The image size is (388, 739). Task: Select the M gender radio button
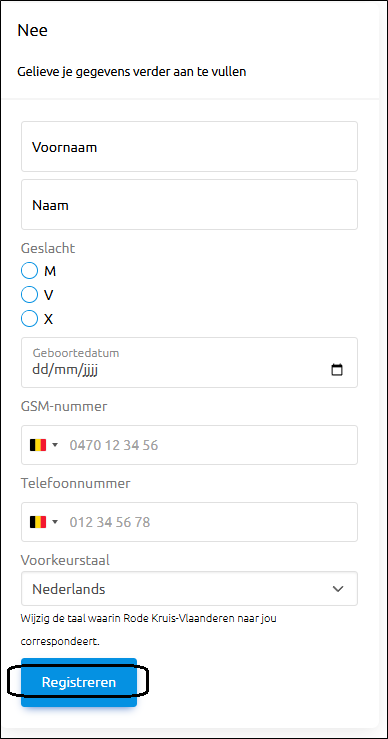(x=29, y=271)
